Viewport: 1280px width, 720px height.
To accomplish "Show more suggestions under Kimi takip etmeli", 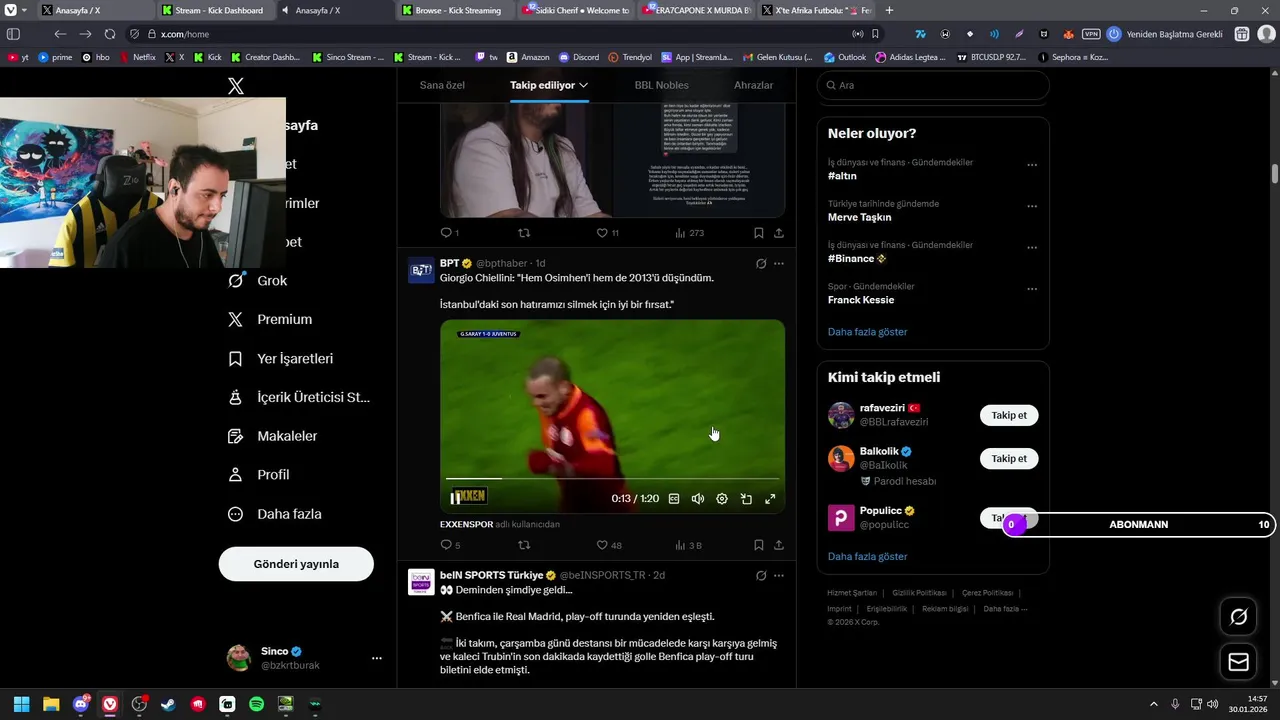I will tap(868, 557).
